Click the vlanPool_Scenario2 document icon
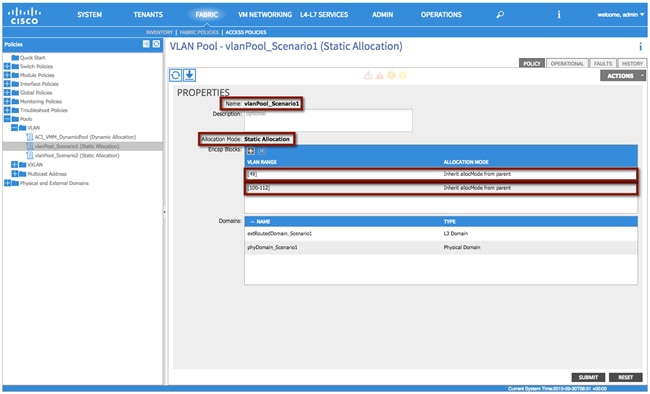The width and height of the screenshot is (650, 394). 29,156
